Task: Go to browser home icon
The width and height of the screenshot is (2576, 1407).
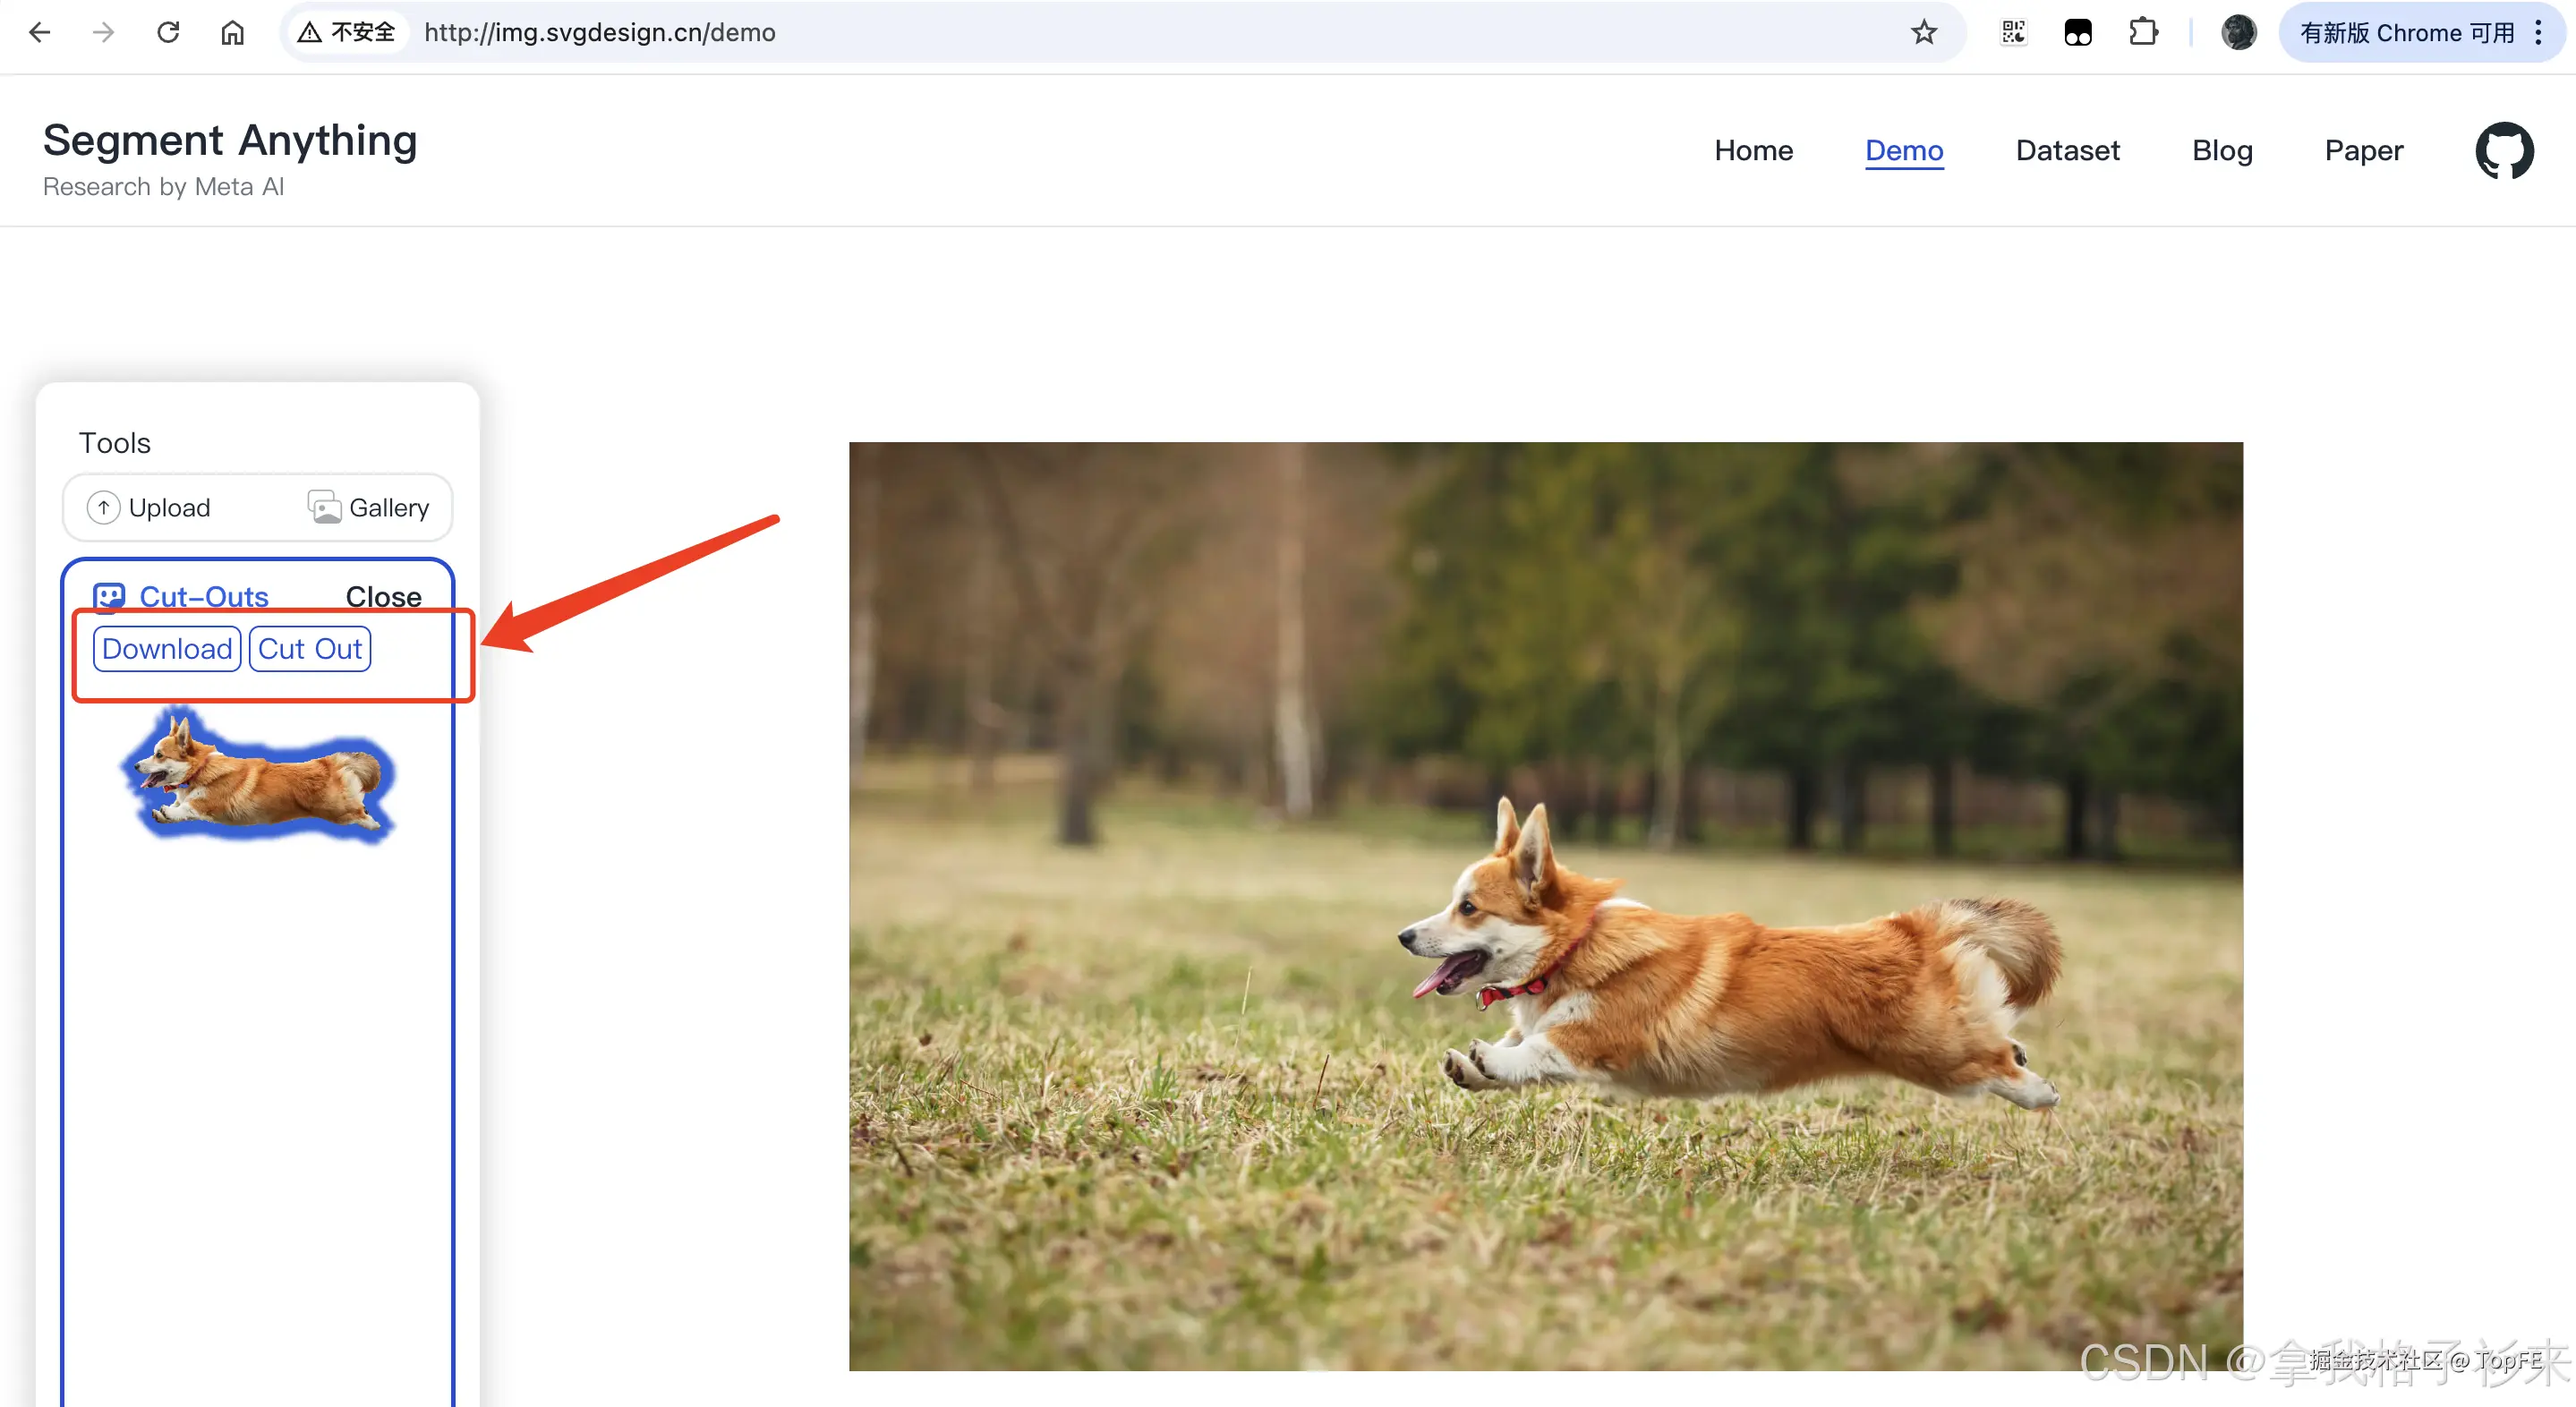Action: pyautogui.click(x=232, y=33)
